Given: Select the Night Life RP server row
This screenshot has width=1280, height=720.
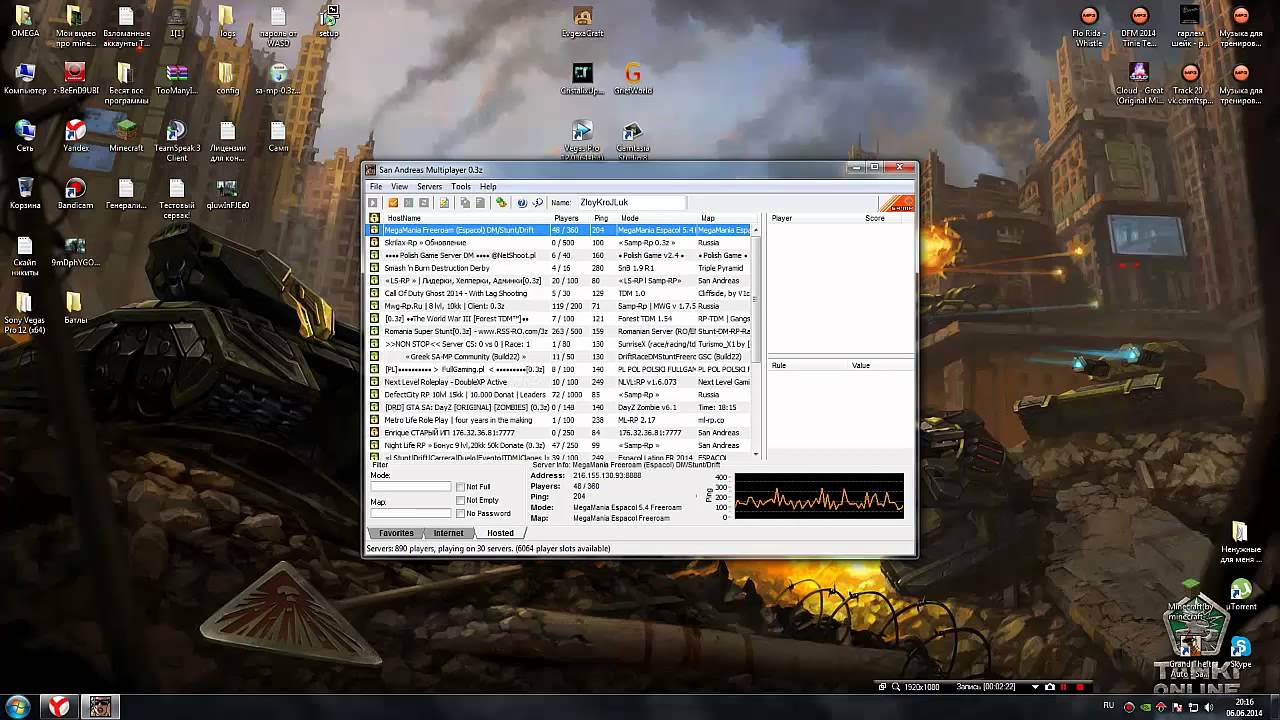Looking at the screenshot, I should tap(560, 445).
